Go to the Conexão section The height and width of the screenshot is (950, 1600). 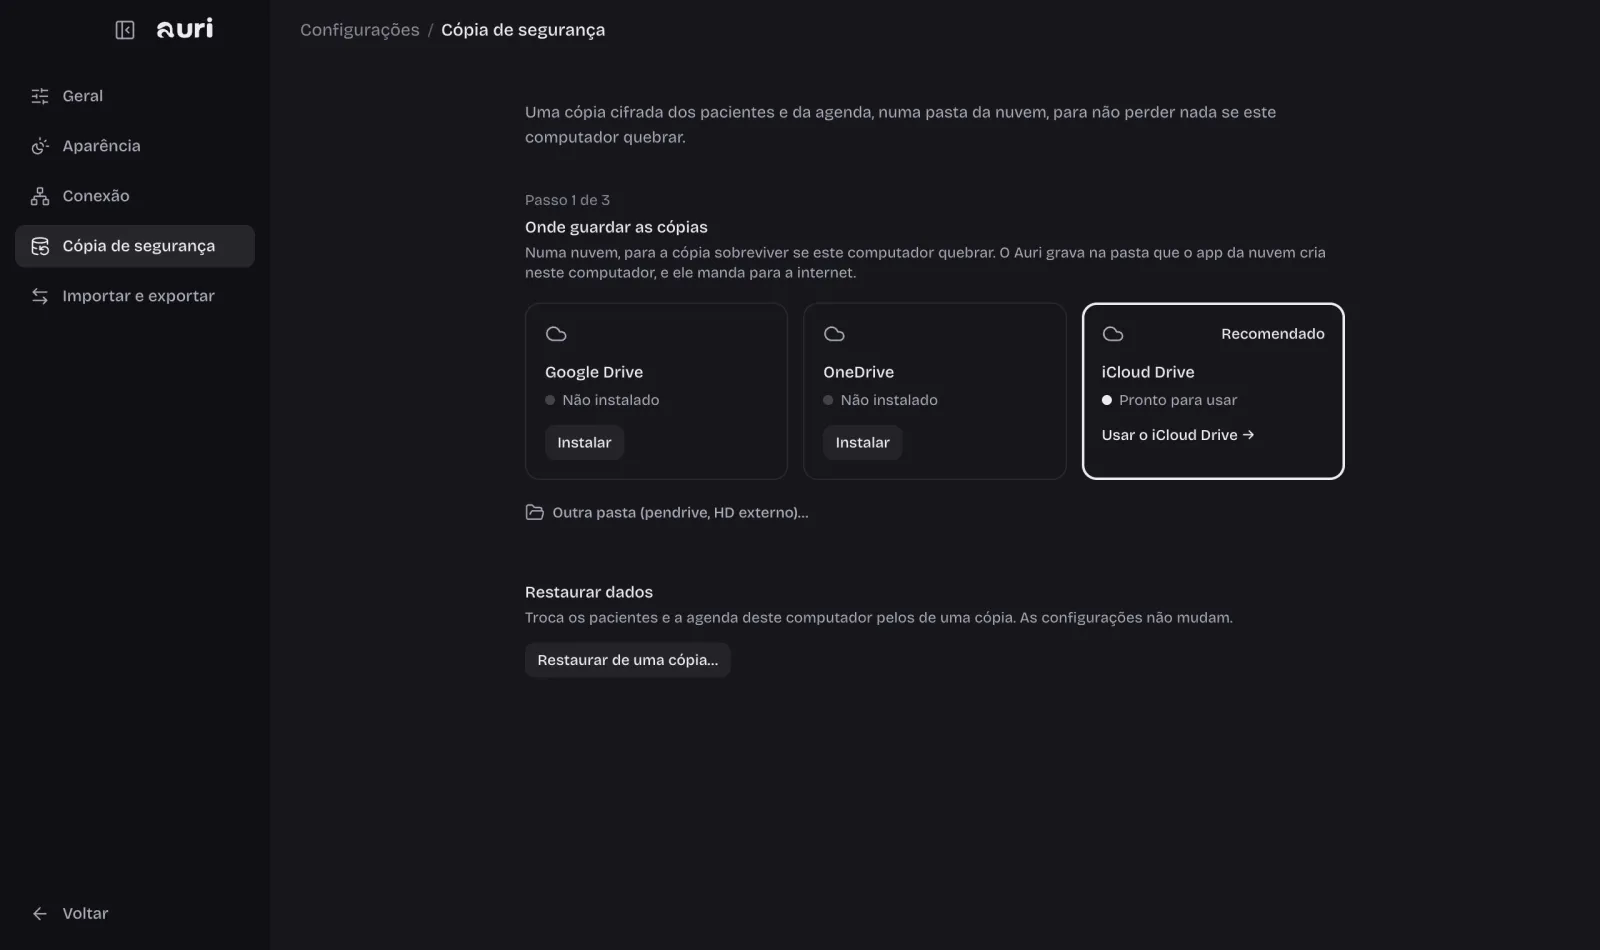coord(135,196)
